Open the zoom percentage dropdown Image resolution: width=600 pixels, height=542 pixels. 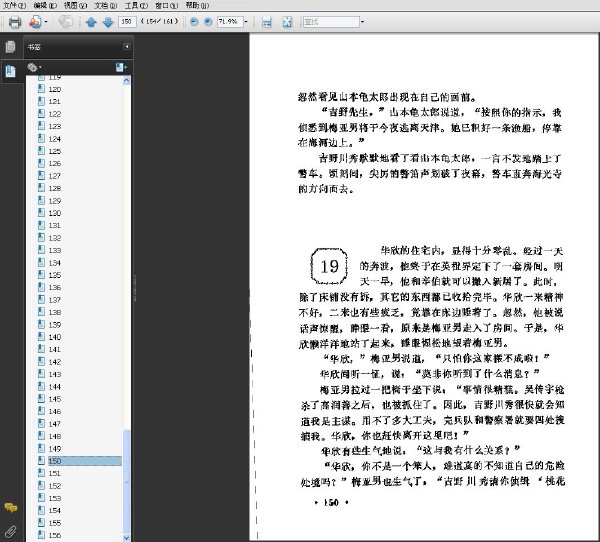pos(246,22)
